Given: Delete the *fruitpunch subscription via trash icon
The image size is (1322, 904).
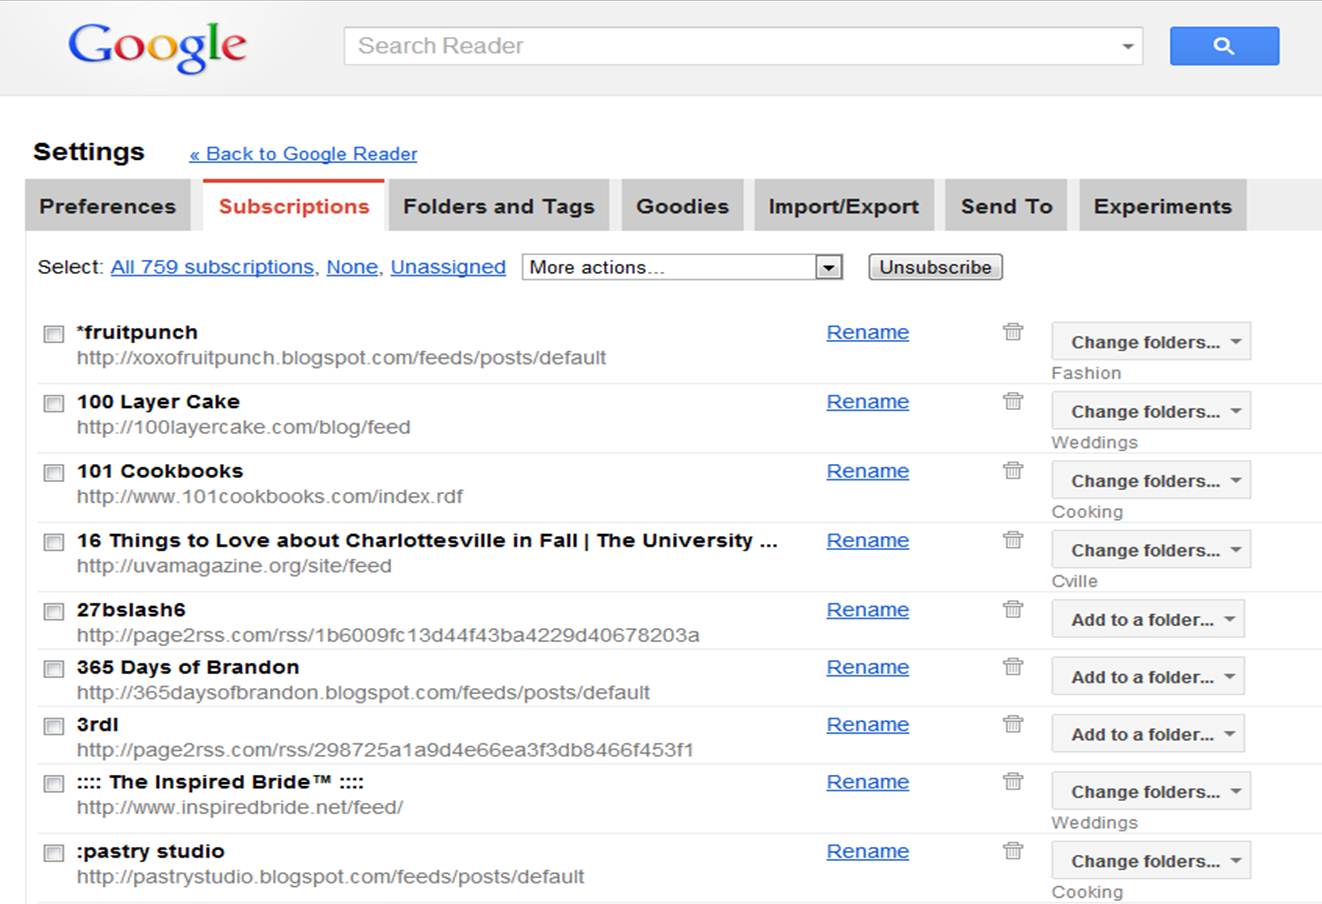Looking at the screenshot, I should [1013, 332].
